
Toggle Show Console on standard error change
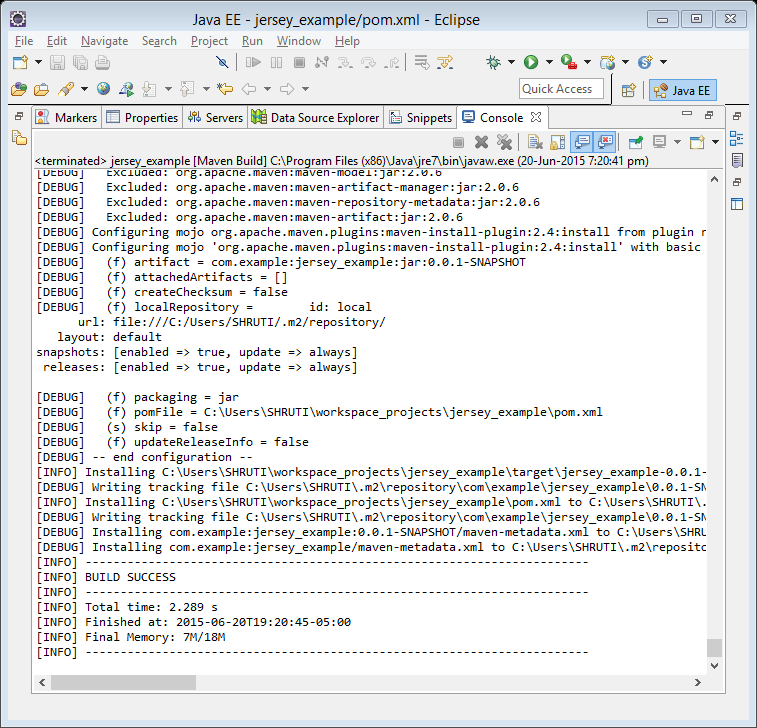(x=605, y=142)
